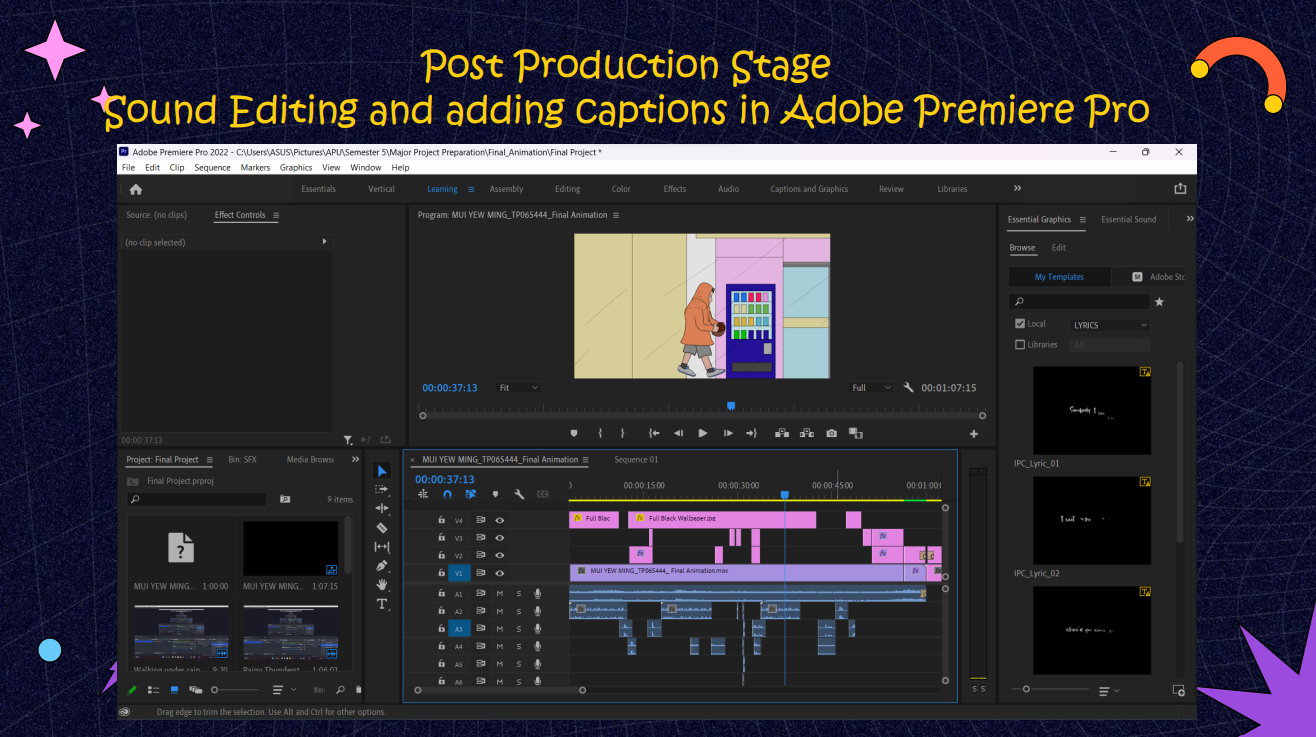This screenshot has height=737, width=1316.
Task: Step forward one frame
Action: click(x=728, y=433)
